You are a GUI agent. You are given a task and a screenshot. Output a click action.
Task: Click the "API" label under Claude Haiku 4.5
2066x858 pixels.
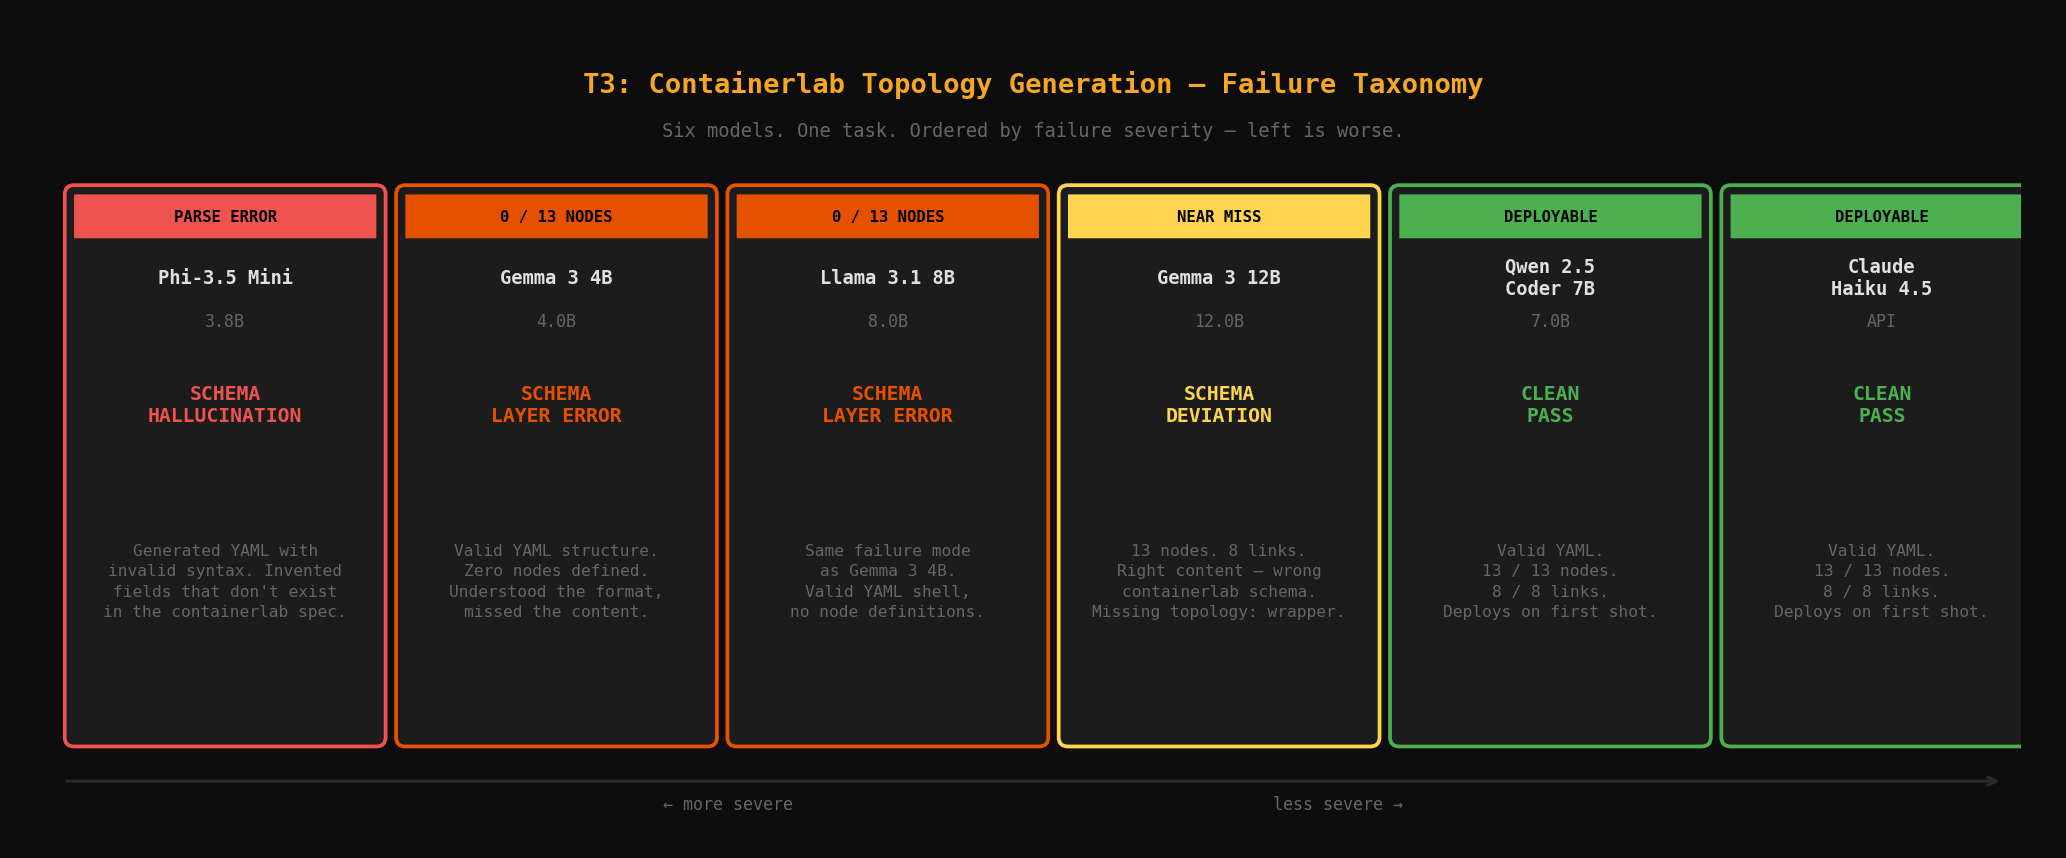pos(1881,321)
